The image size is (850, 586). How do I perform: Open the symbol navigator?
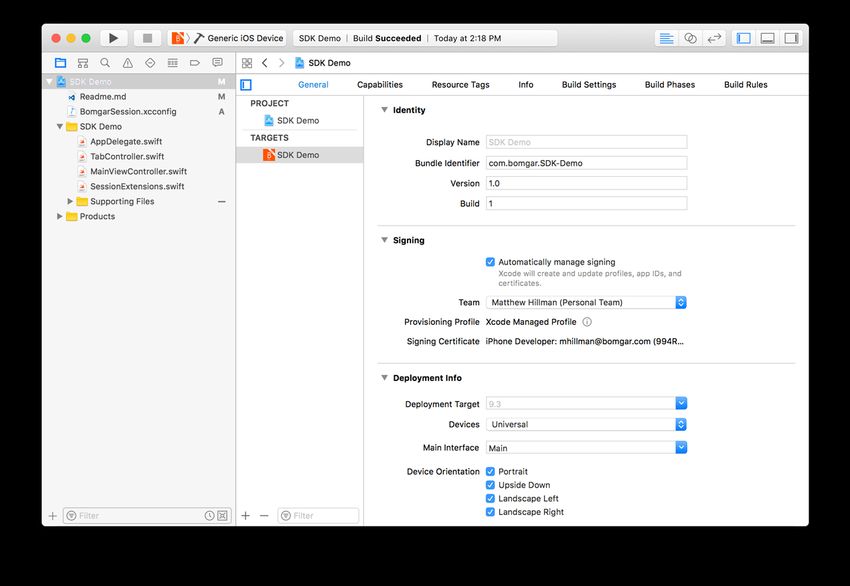click(x=82, y=63)
